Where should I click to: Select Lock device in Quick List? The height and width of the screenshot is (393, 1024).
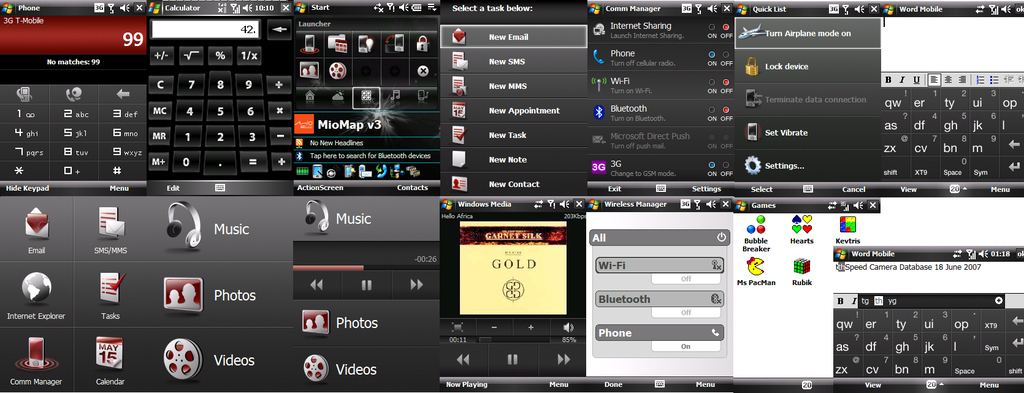click(x=807, y=66)
